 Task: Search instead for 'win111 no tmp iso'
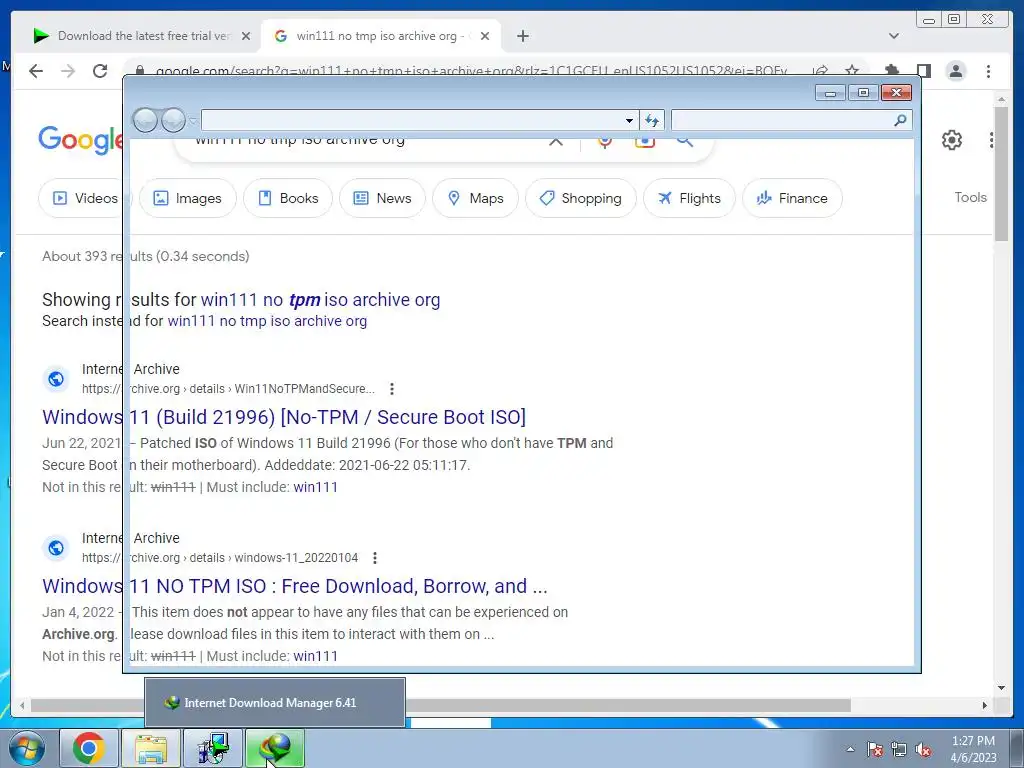267,321
